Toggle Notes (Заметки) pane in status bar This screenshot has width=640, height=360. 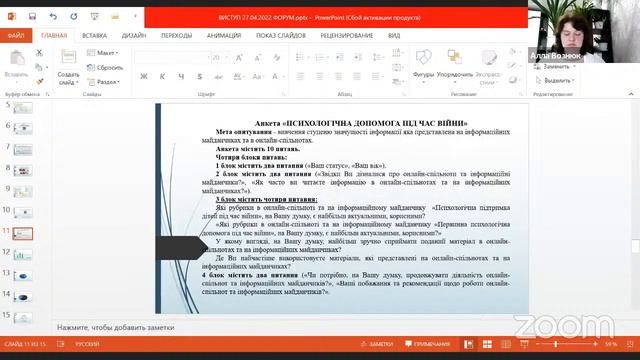(x=377, y=344)
